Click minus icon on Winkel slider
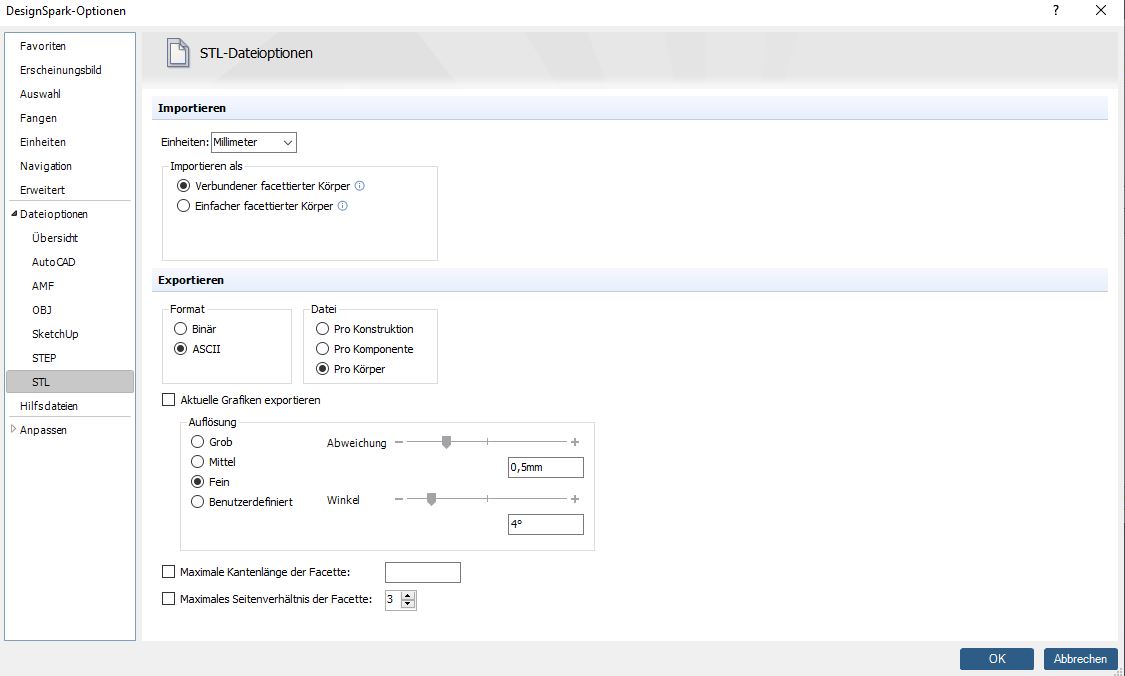Image resolution: width=1125 pixels, height=676 pixels. click(x=399, y=499)
